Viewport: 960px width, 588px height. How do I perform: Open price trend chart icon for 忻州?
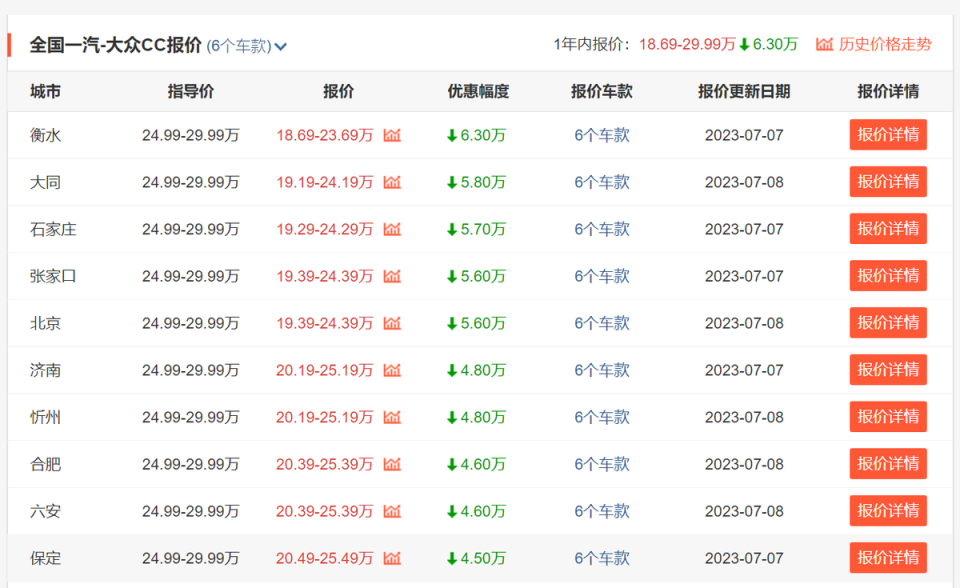tap(392, 417)
